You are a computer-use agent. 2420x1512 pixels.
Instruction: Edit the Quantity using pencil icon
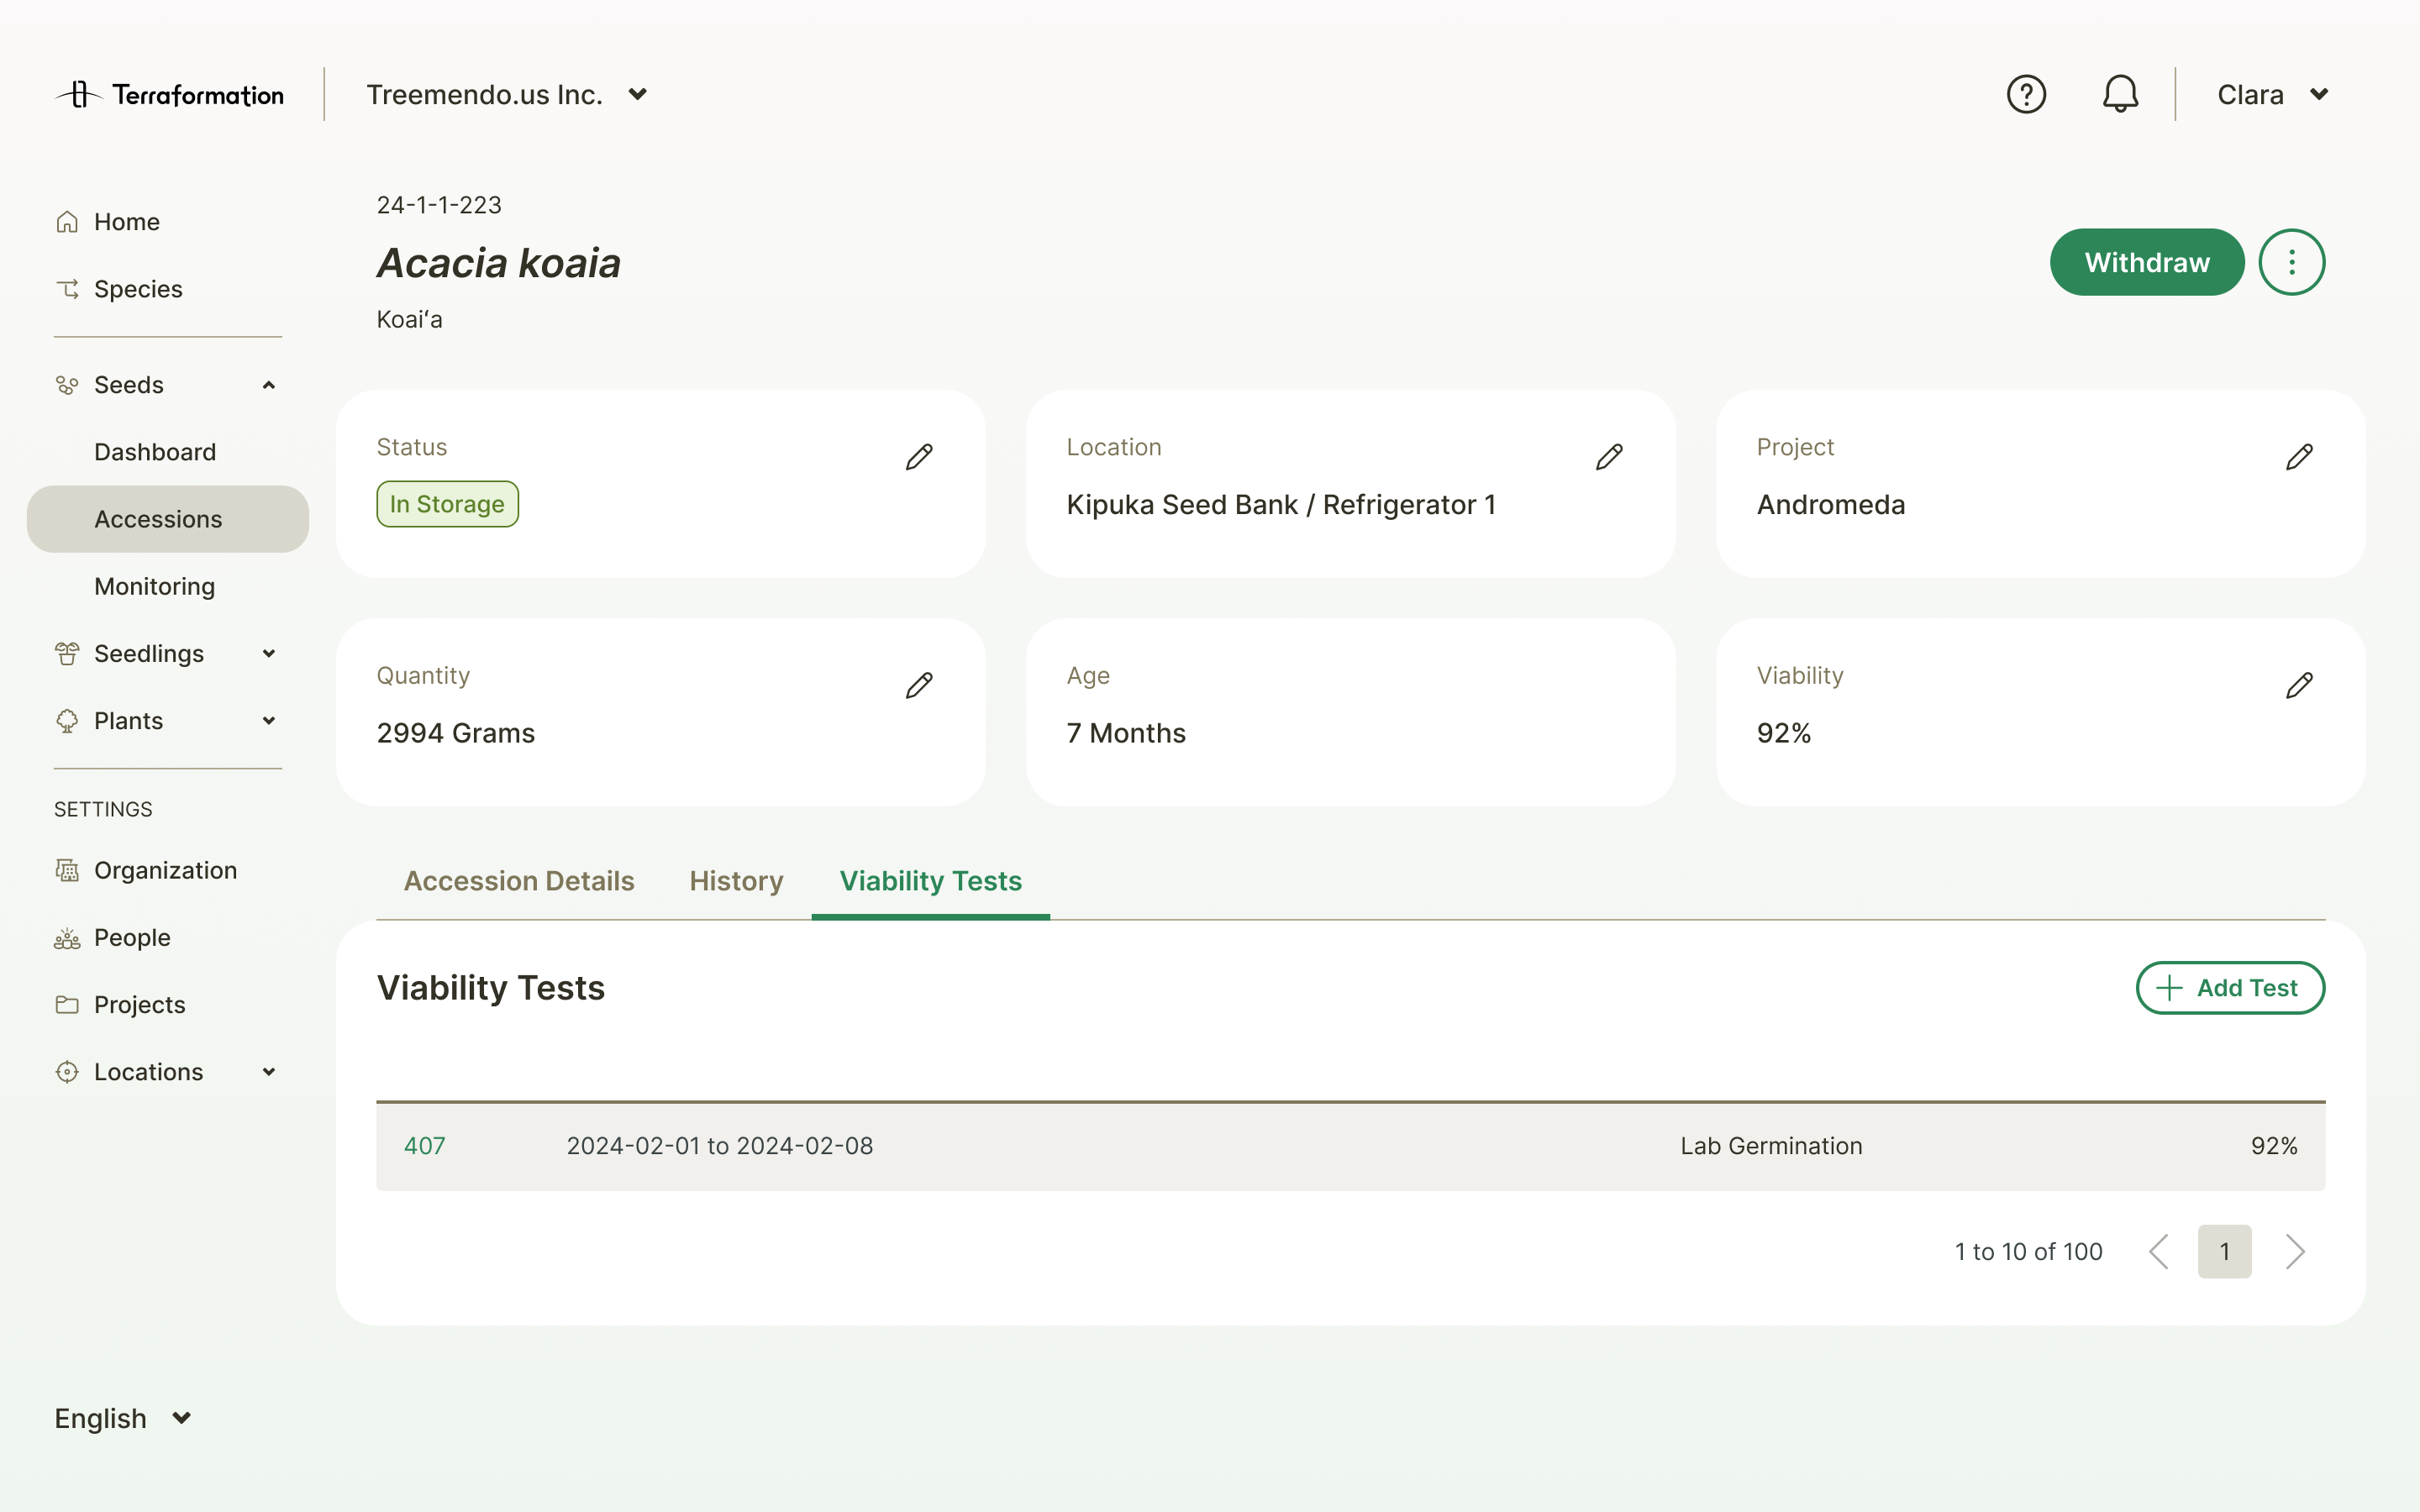pos(919,685)
